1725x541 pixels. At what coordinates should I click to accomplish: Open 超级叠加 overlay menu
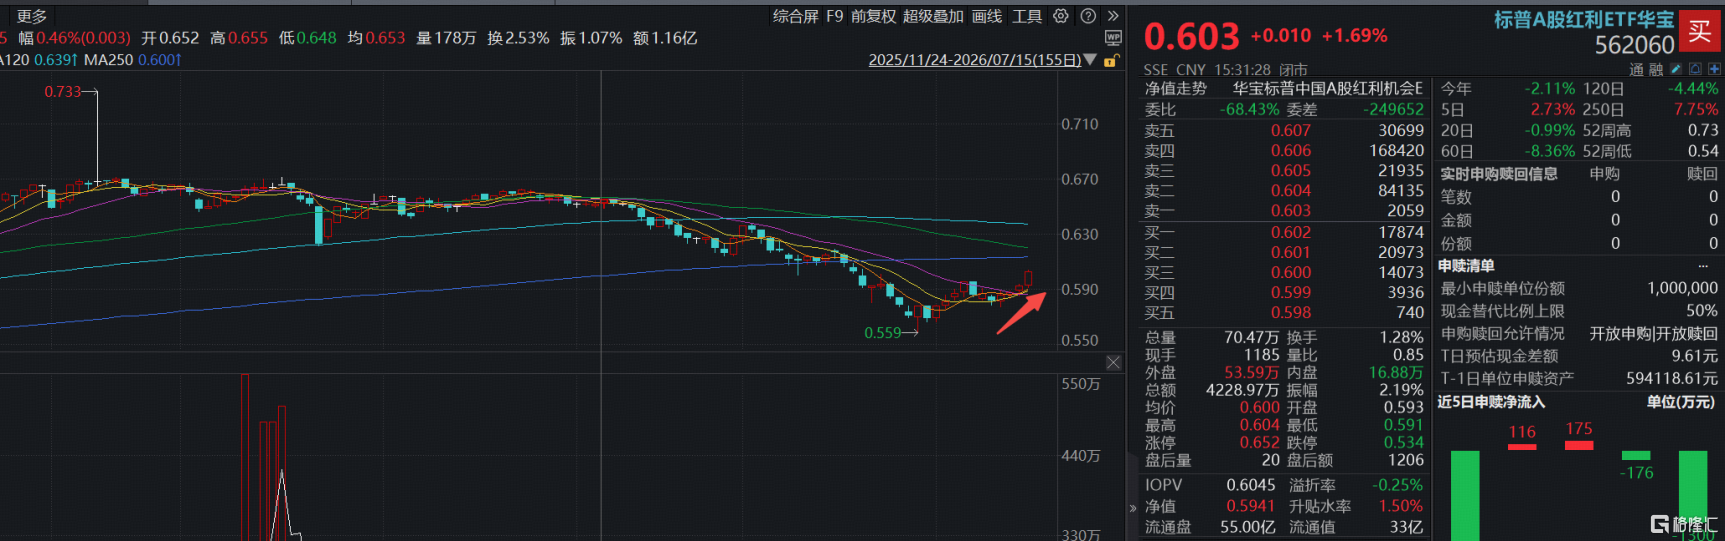click(x=933, y=16)
